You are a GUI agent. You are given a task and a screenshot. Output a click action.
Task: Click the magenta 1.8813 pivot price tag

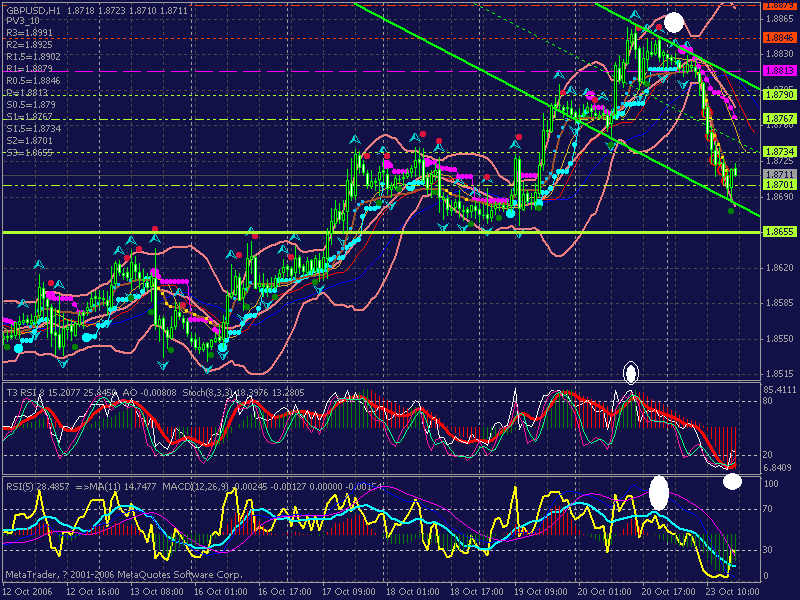(x=779, y=71)
